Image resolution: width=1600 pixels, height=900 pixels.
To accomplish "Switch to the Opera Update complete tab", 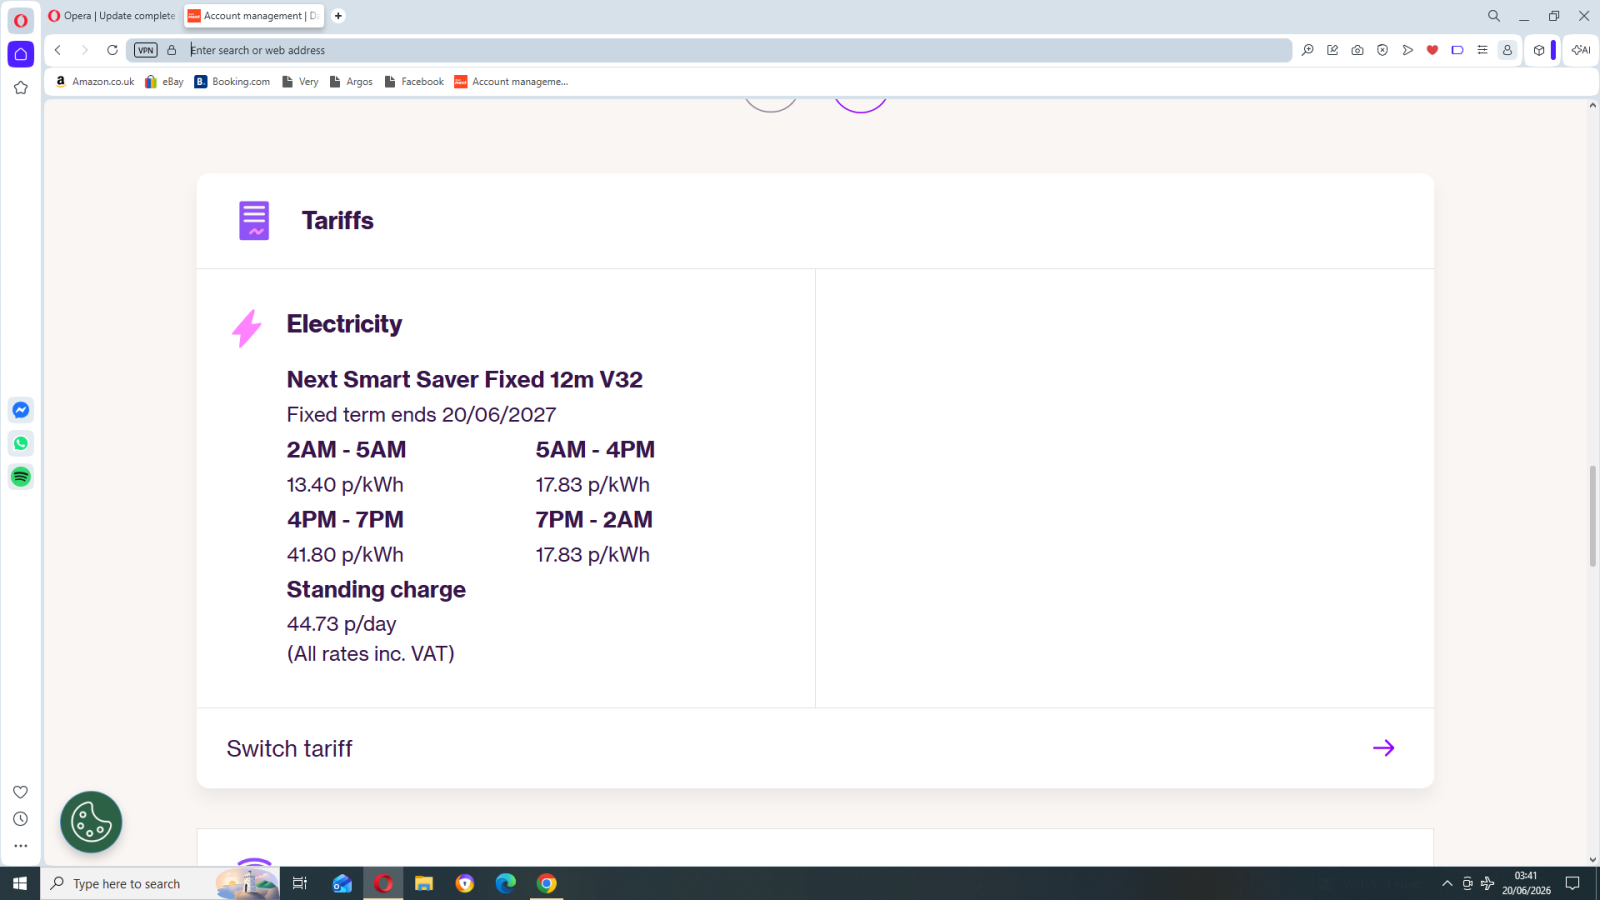I will [x=112, y=16].
